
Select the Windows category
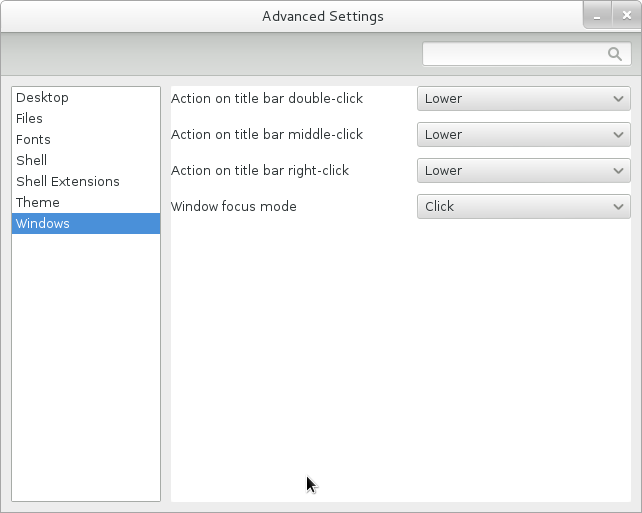pyautogui.click(x=86, y=224)
